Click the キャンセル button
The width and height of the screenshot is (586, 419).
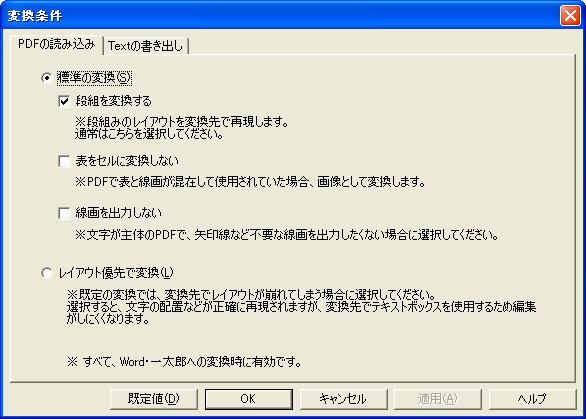click(343, 399)
